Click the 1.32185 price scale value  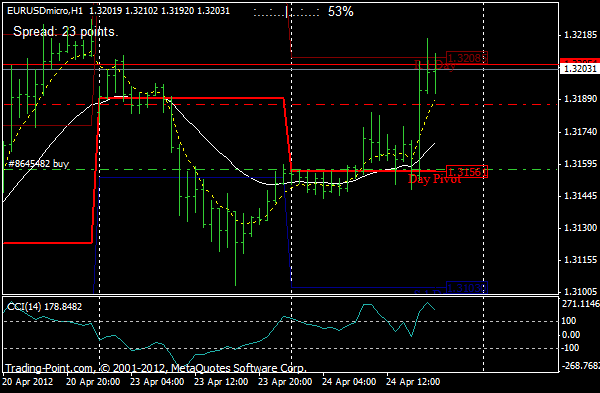580,35
